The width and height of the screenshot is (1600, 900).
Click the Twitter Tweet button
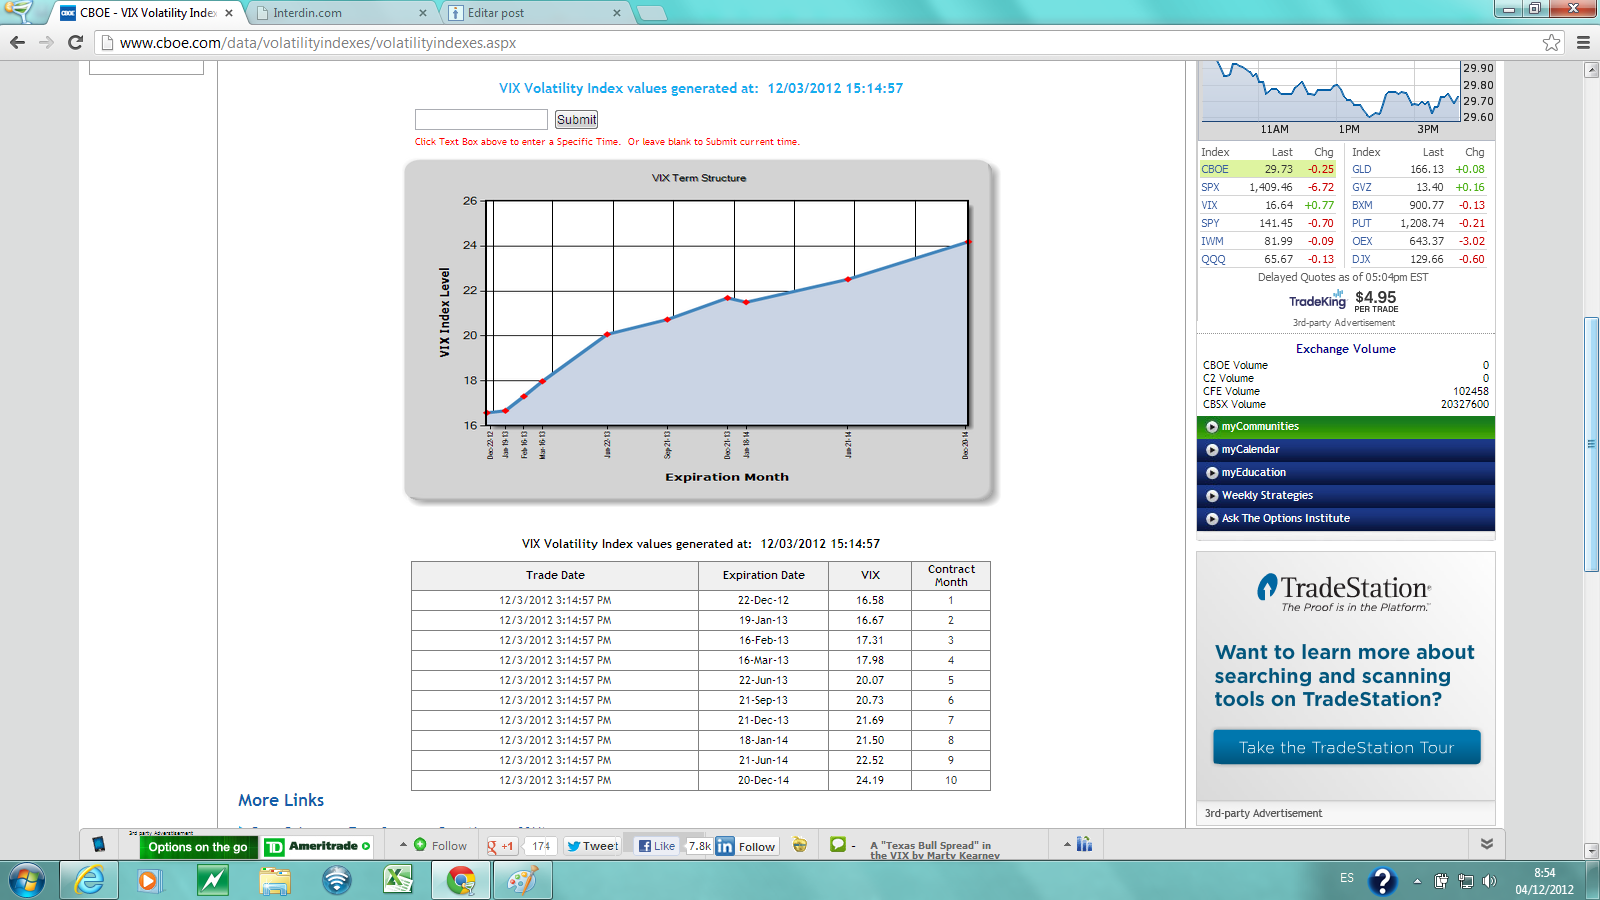[592, 846]
